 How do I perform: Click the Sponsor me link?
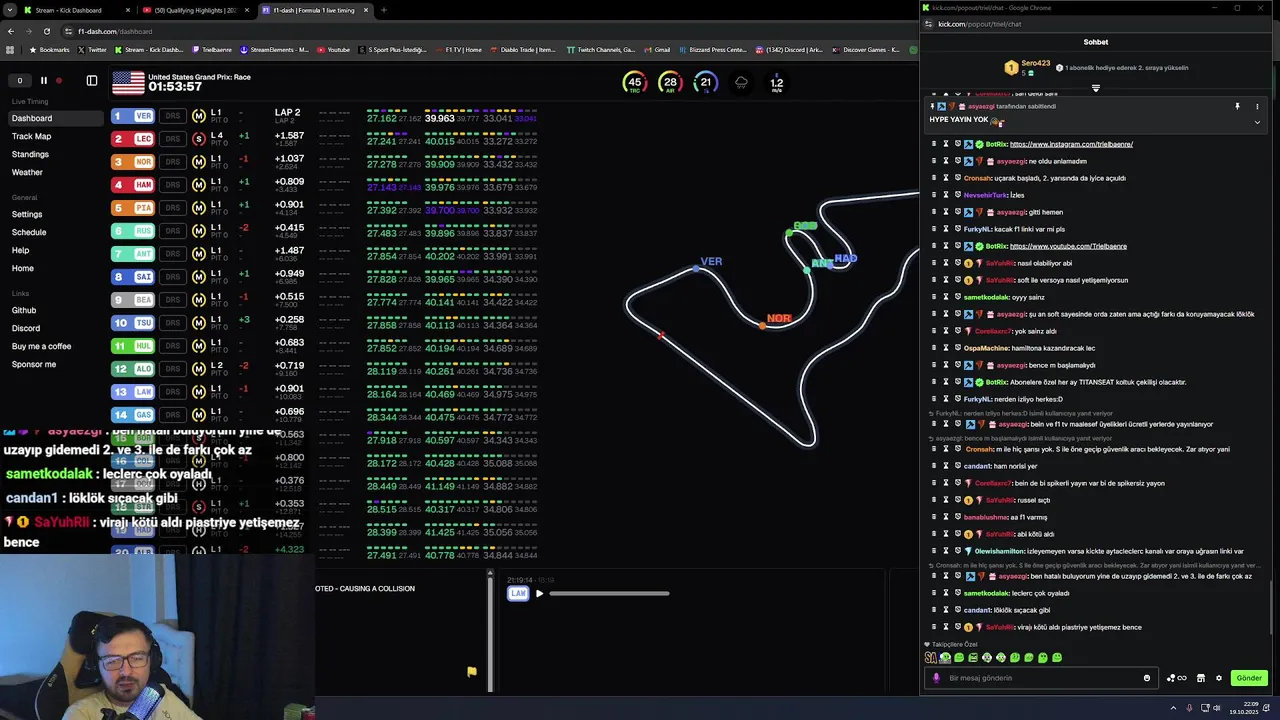click(34, 364)
